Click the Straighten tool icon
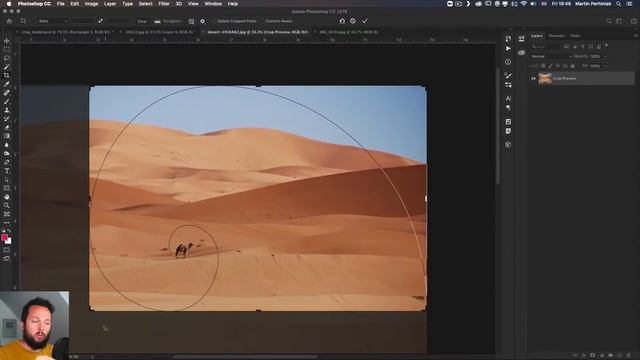640x360 pixels. click(x=157, y=21)
